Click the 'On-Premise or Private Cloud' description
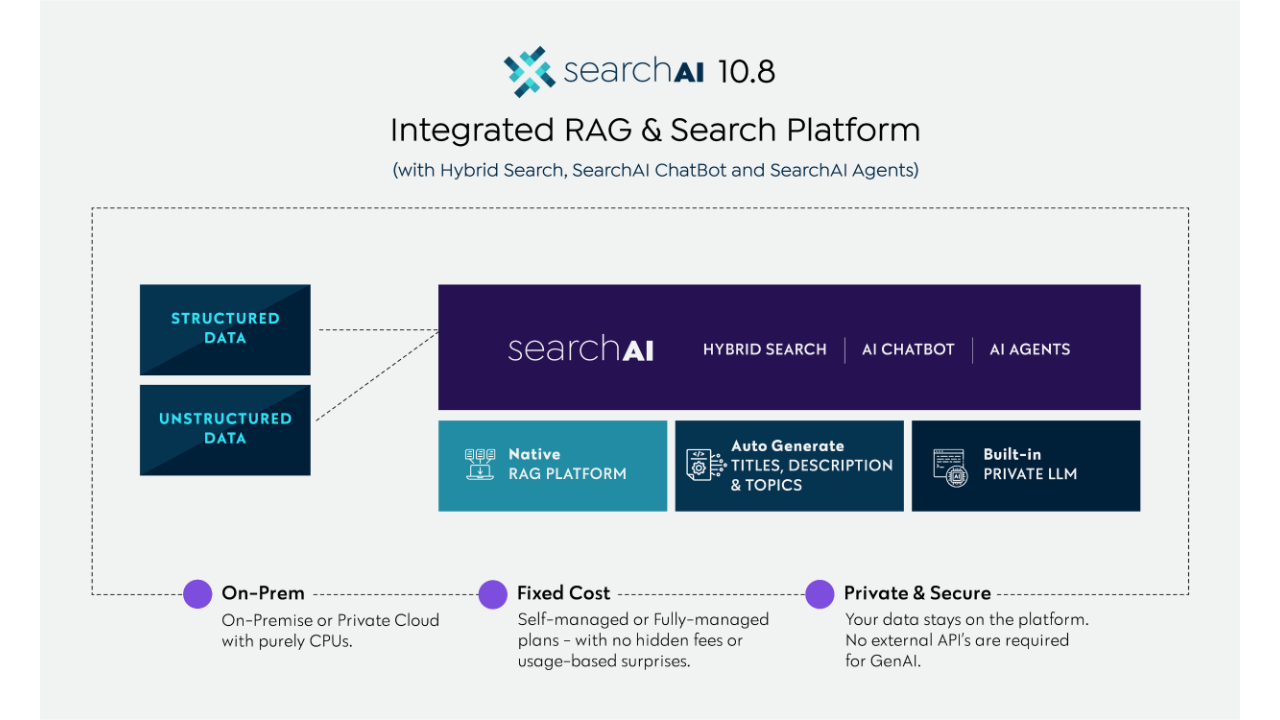The image size is (1280, 720). [x=330, y=630]
